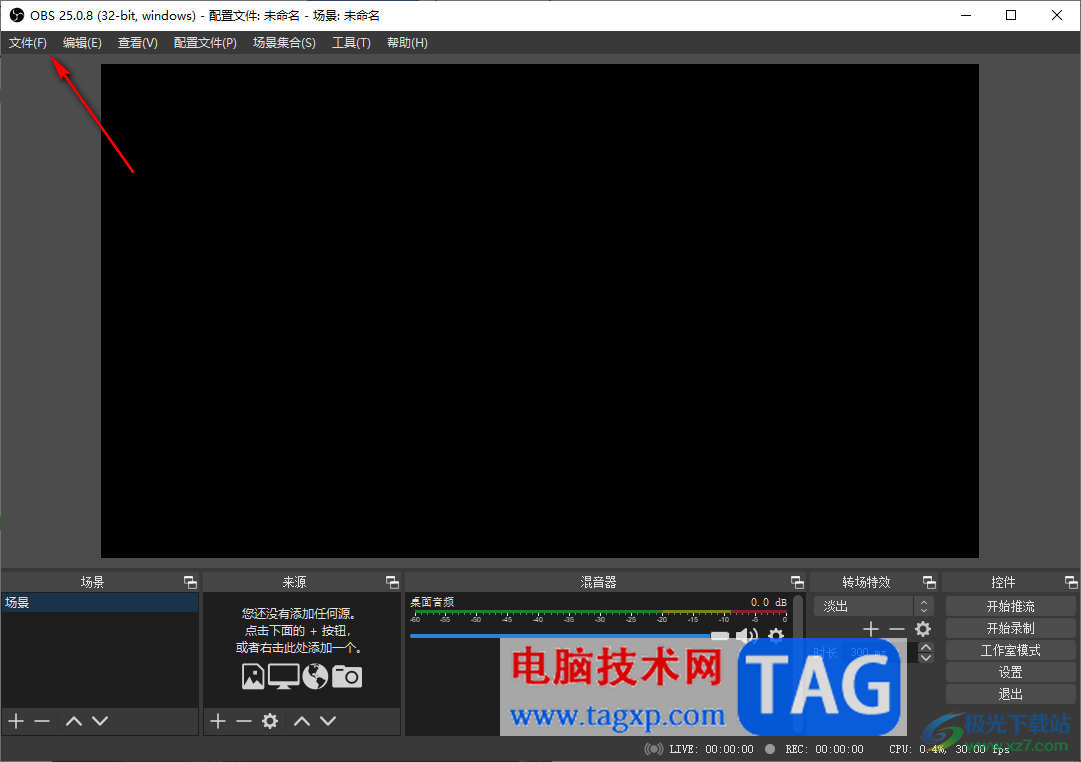
Task: Increase the 时长 duration with the up stepper
Action: [x=926, y=647]
